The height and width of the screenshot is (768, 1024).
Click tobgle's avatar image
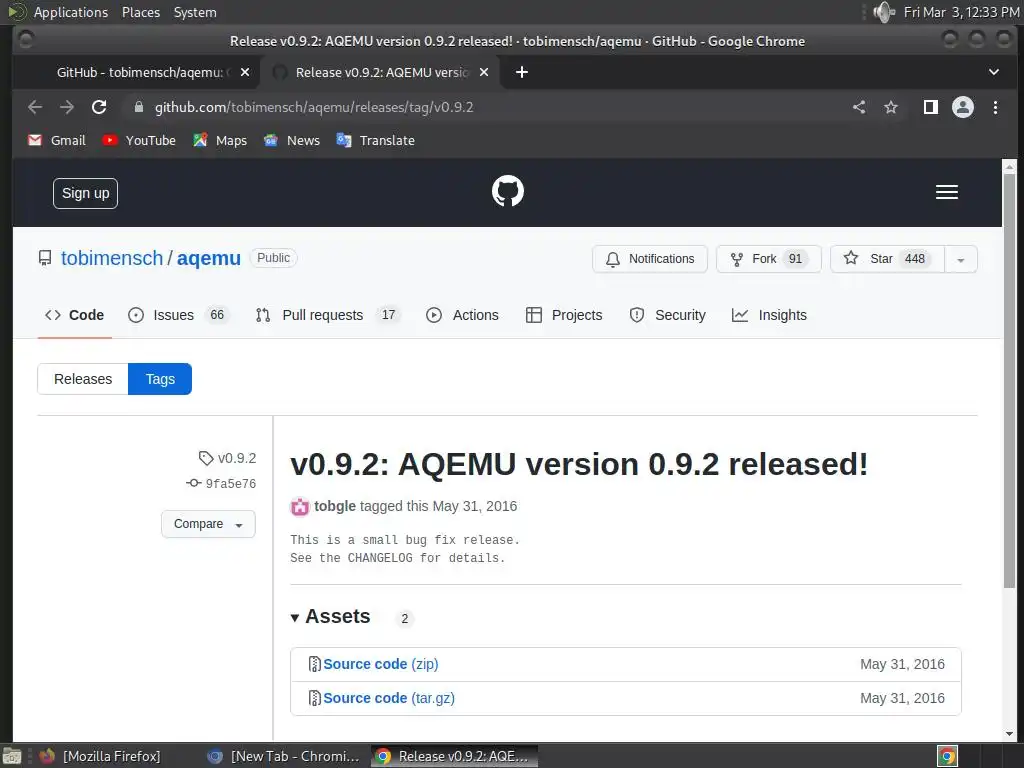300,507
